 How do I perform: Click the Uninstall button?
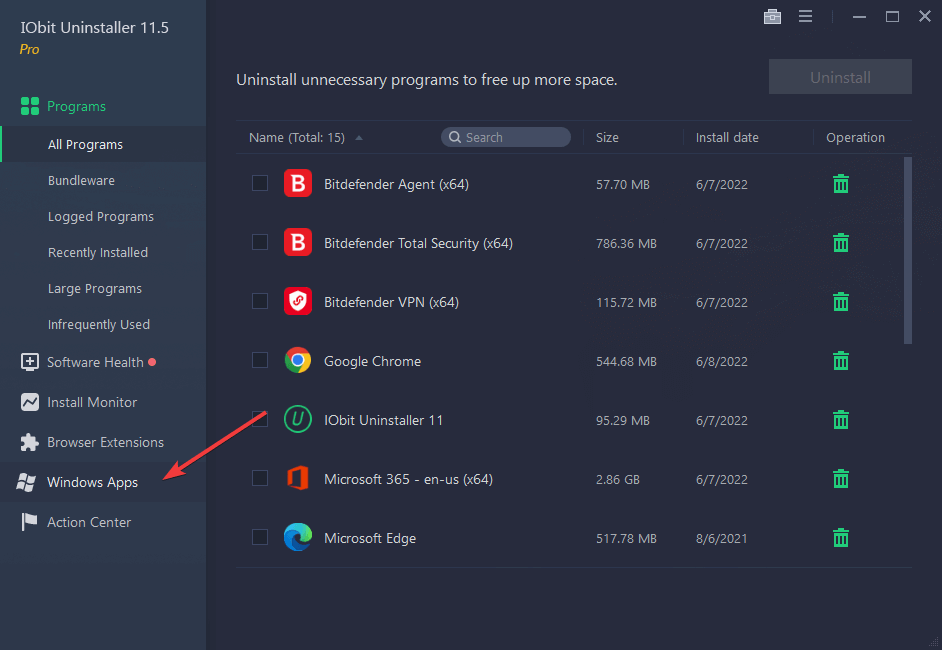point(840,77)
